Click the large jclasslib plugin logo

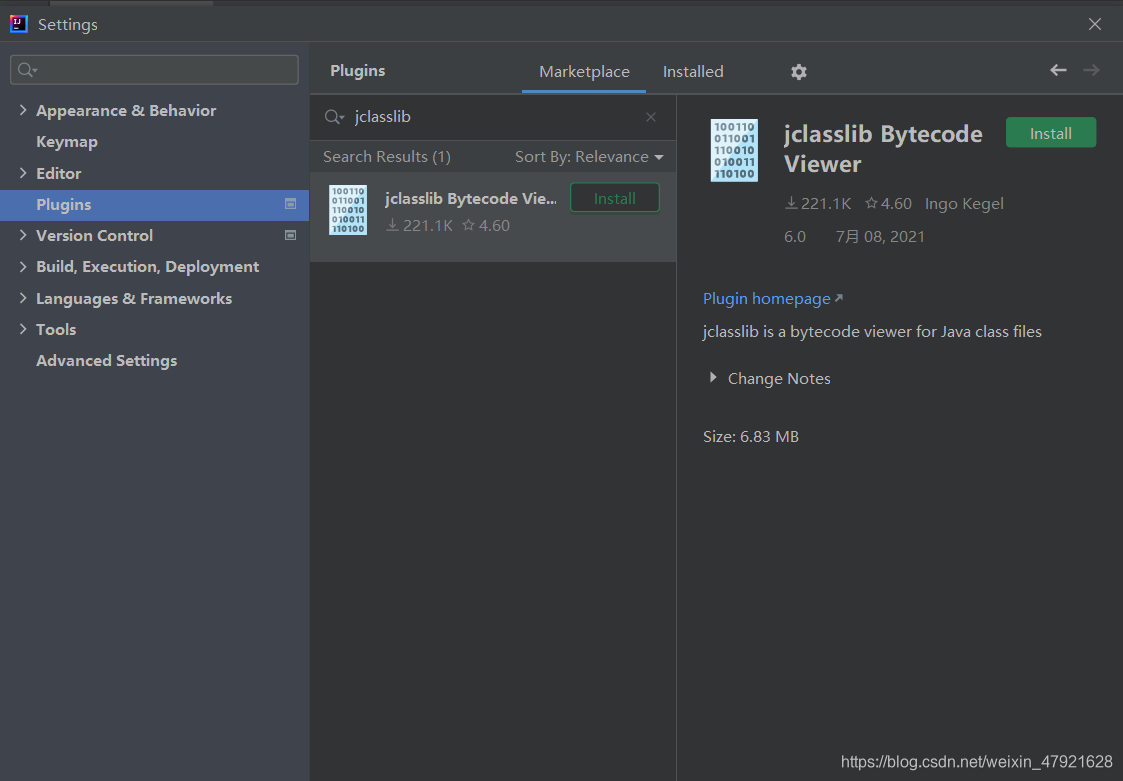(x=734, y=150)
